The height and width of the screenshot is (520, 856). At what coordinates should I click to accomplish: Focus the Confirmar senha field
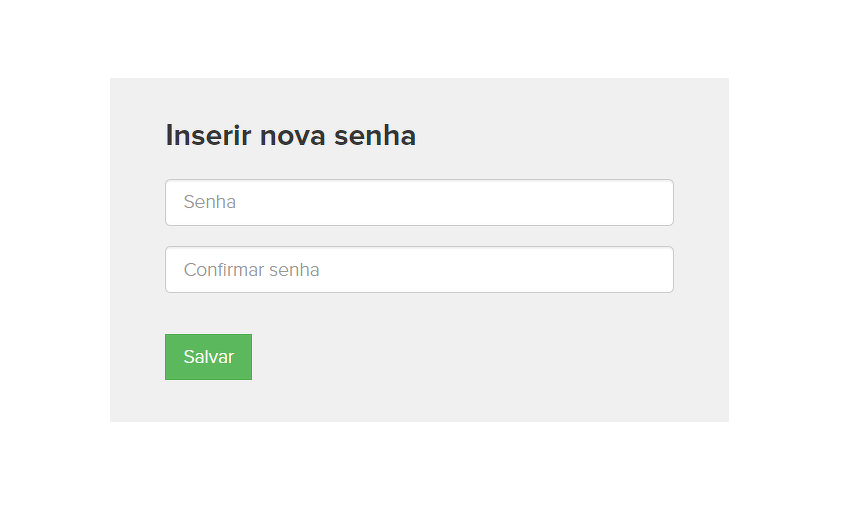click(x=419, y=270)
